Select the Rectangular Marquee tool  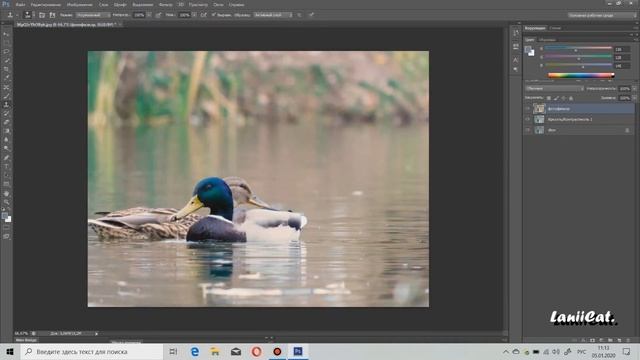point(6,43)
